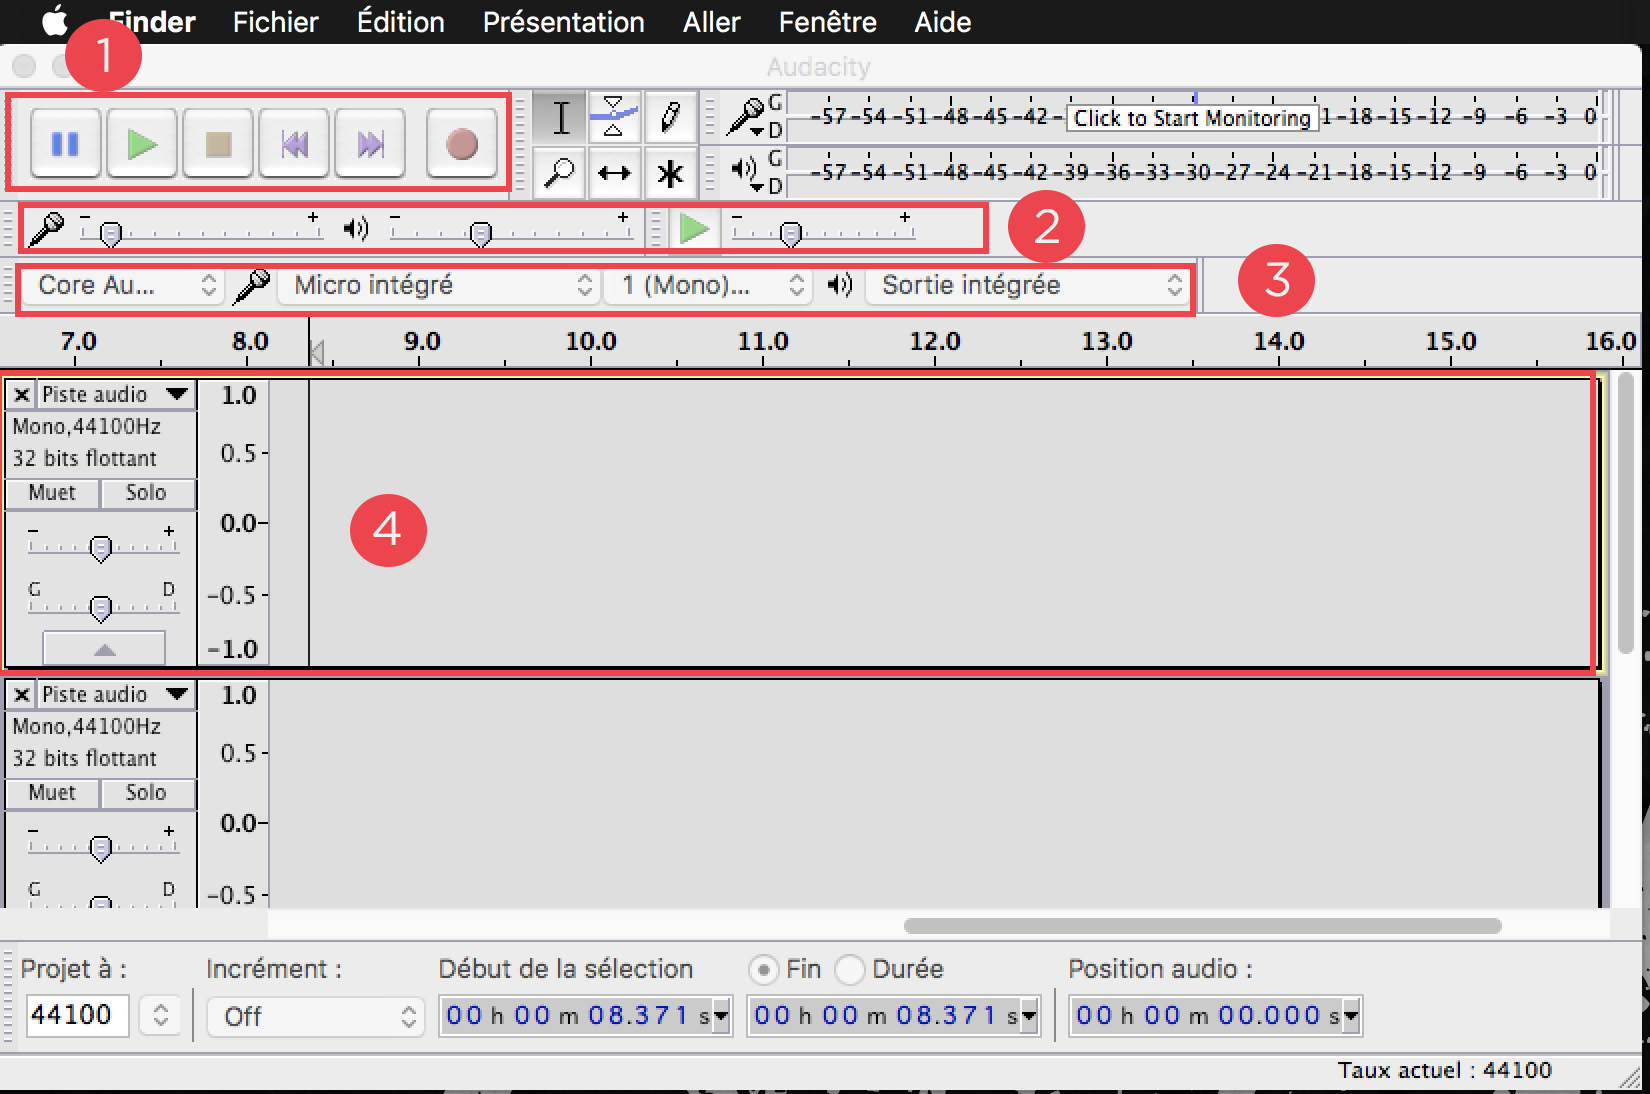The width and height of the screenshot is (1650, 1094).
Task: Open the Incrément Off dropdown
Action: pyautogui.click(x=316, y=1017)
